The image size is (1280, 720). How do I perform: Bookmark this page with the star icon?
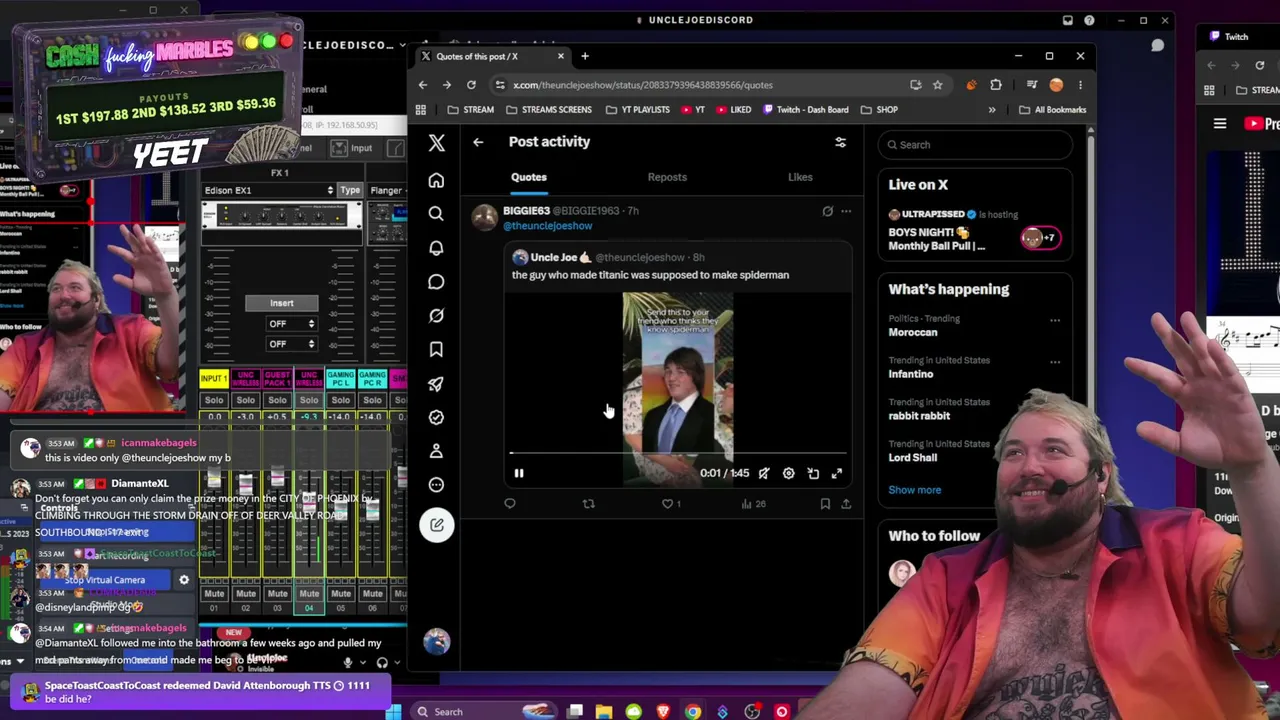937,85
